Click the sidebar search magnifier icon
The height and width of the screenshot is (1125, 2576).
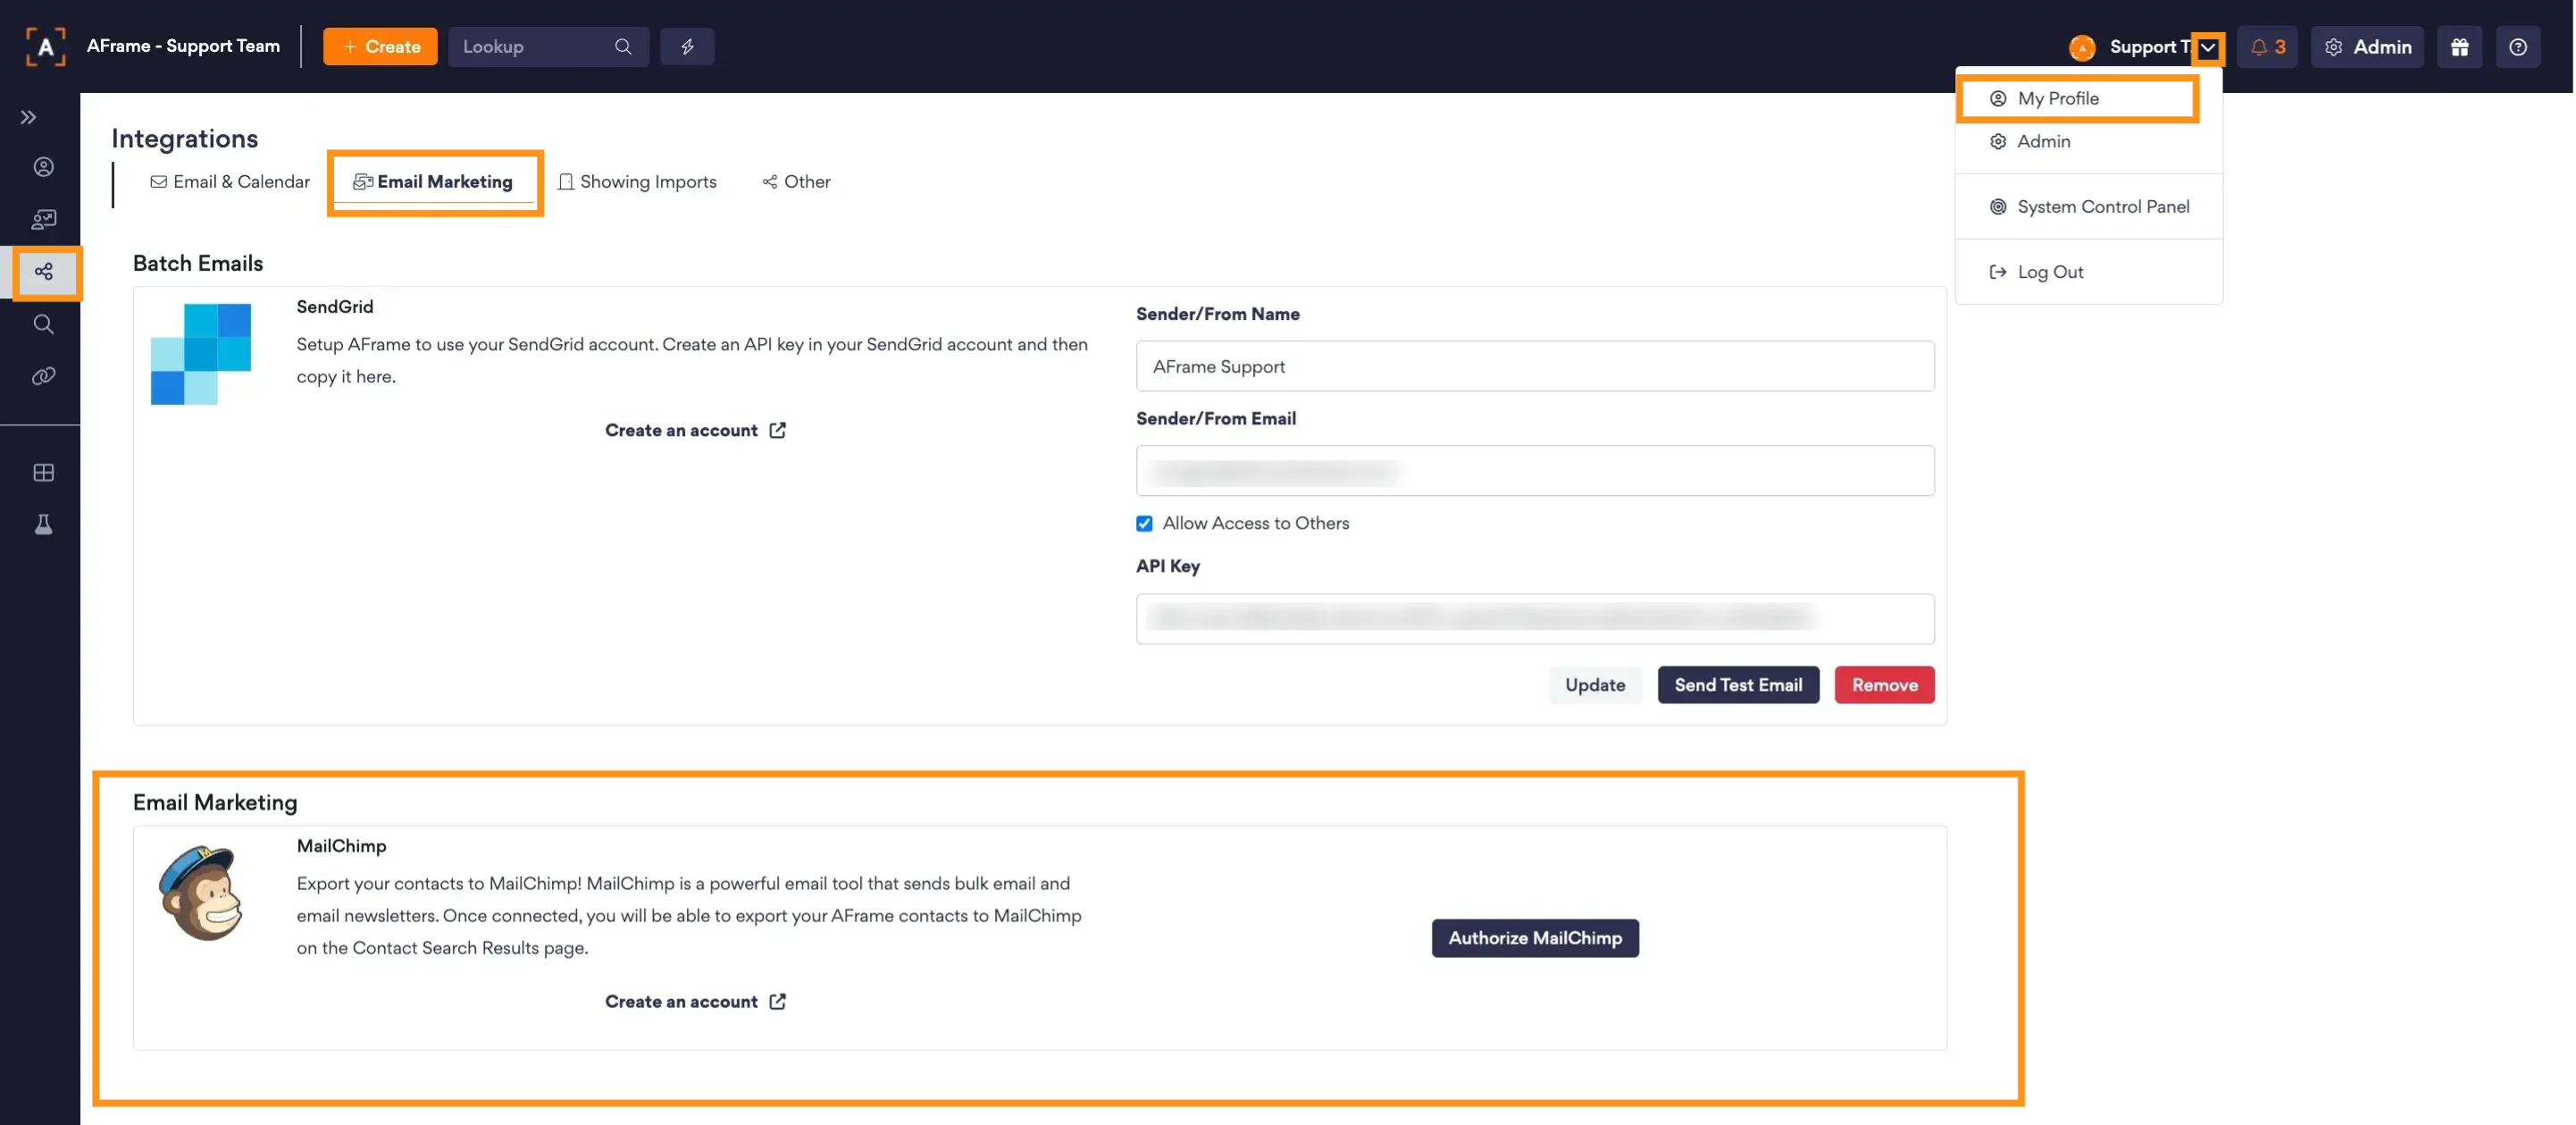pyautogui.click(x=43, y=324)
